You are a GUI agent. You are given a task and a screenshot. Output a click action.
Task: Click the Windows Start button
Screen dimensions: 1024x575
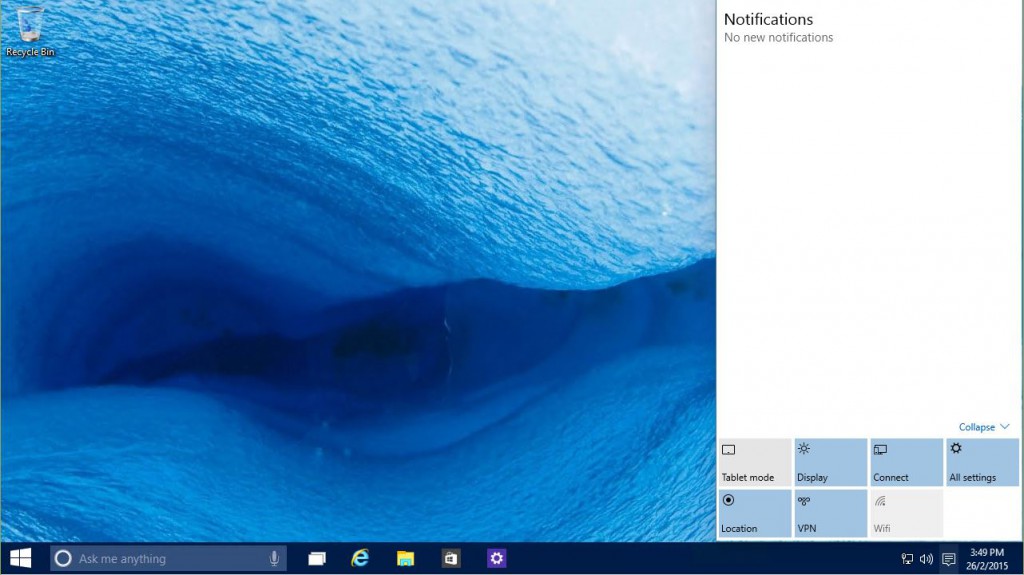(21, 559)
